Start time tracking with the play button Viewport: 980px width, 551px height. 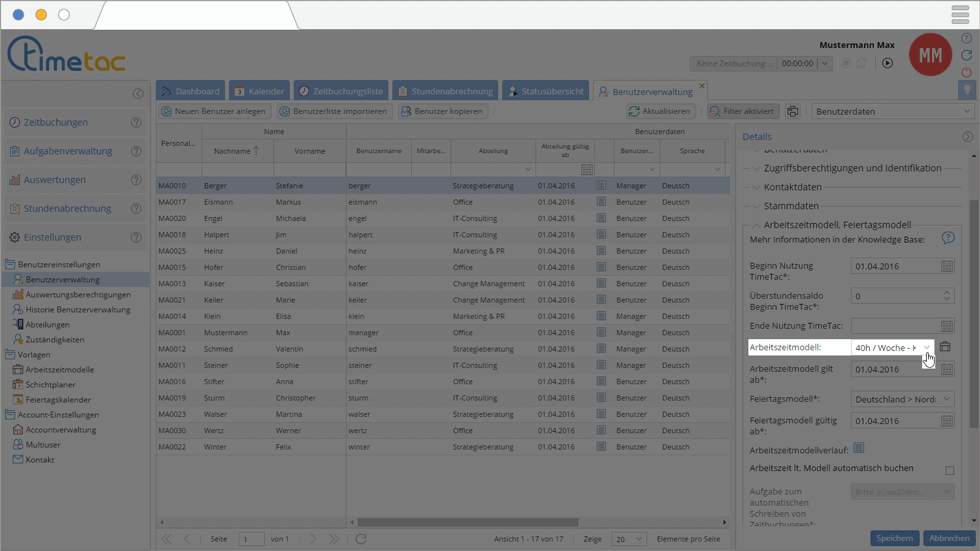click(x=887, y=63)
